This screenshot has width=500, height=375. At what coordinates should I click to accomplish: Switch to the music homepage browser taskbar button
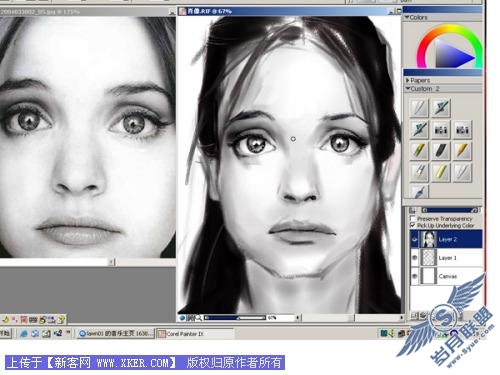click(116, 333)
